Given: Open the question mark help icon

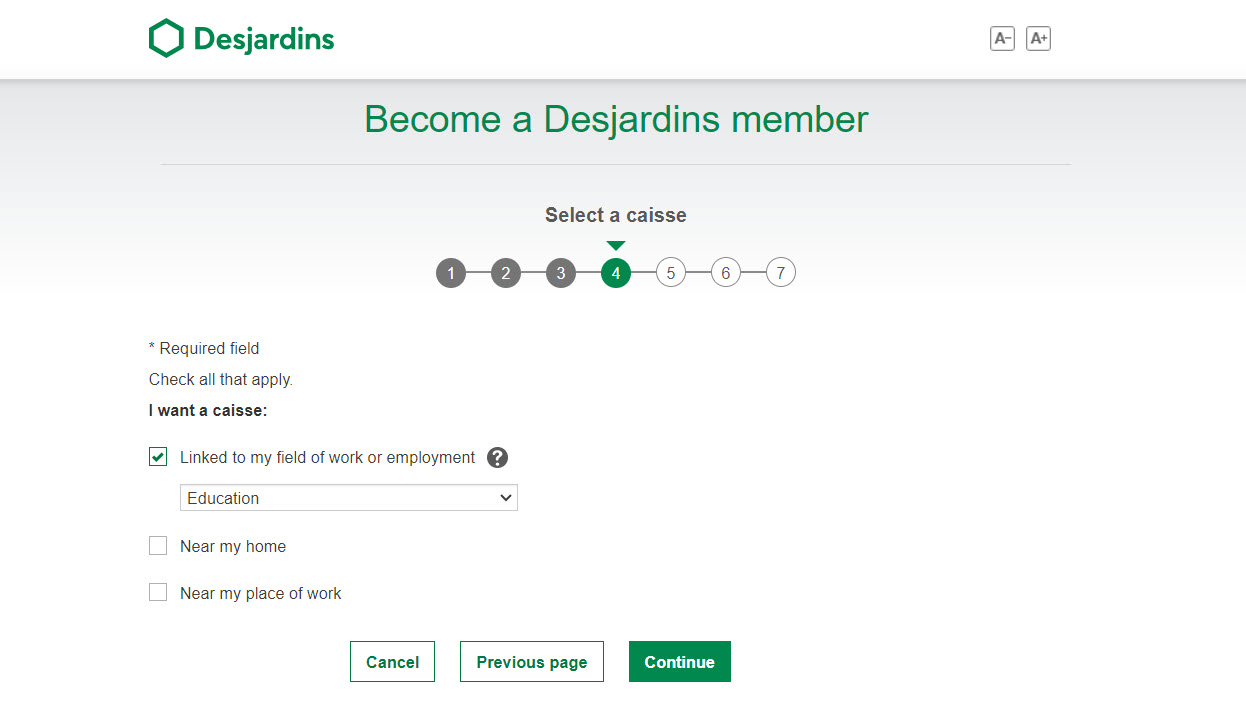Looking at the screenshot, I should tap(498, 458).
